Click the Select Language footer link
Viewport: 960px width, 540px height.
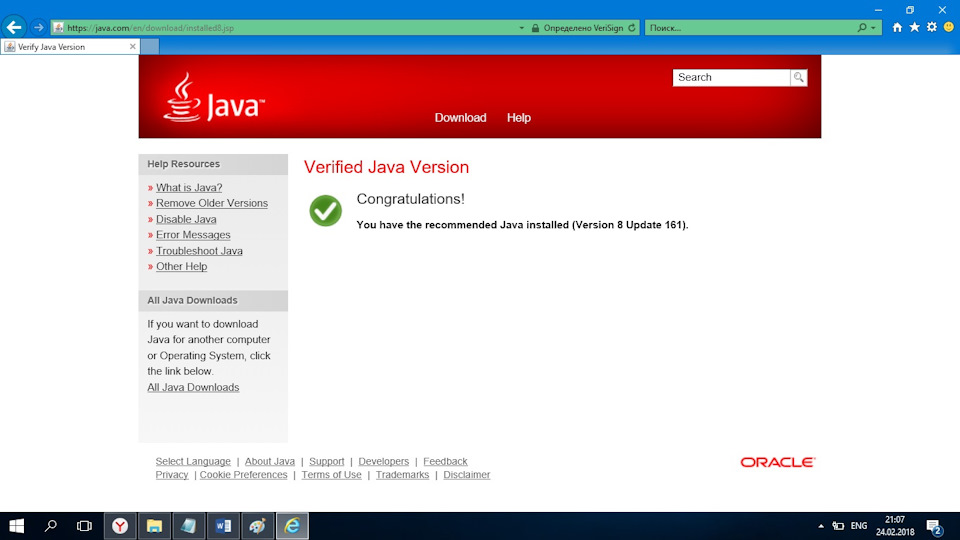point(193,462)
